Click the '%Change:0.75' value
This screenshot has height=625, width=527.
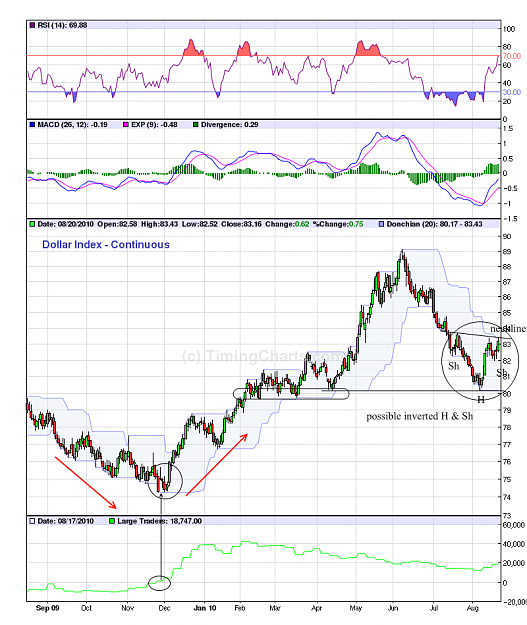tap(338, 224)
